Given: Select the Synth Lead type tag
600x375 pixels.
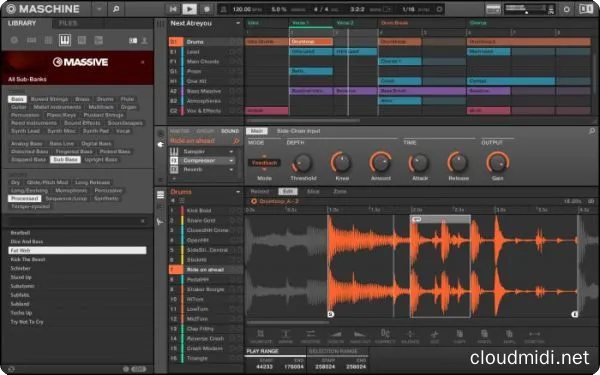Looking at the screenshot, I should (25, 131).
